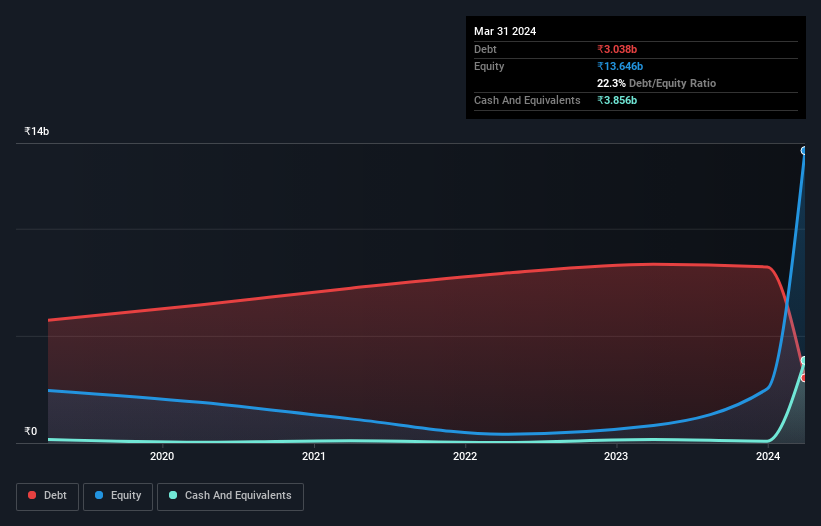Click the ₹13.646b equity value
Viewport: 821px width, 526px height.
pyautogui.click(x=620, y=66)
